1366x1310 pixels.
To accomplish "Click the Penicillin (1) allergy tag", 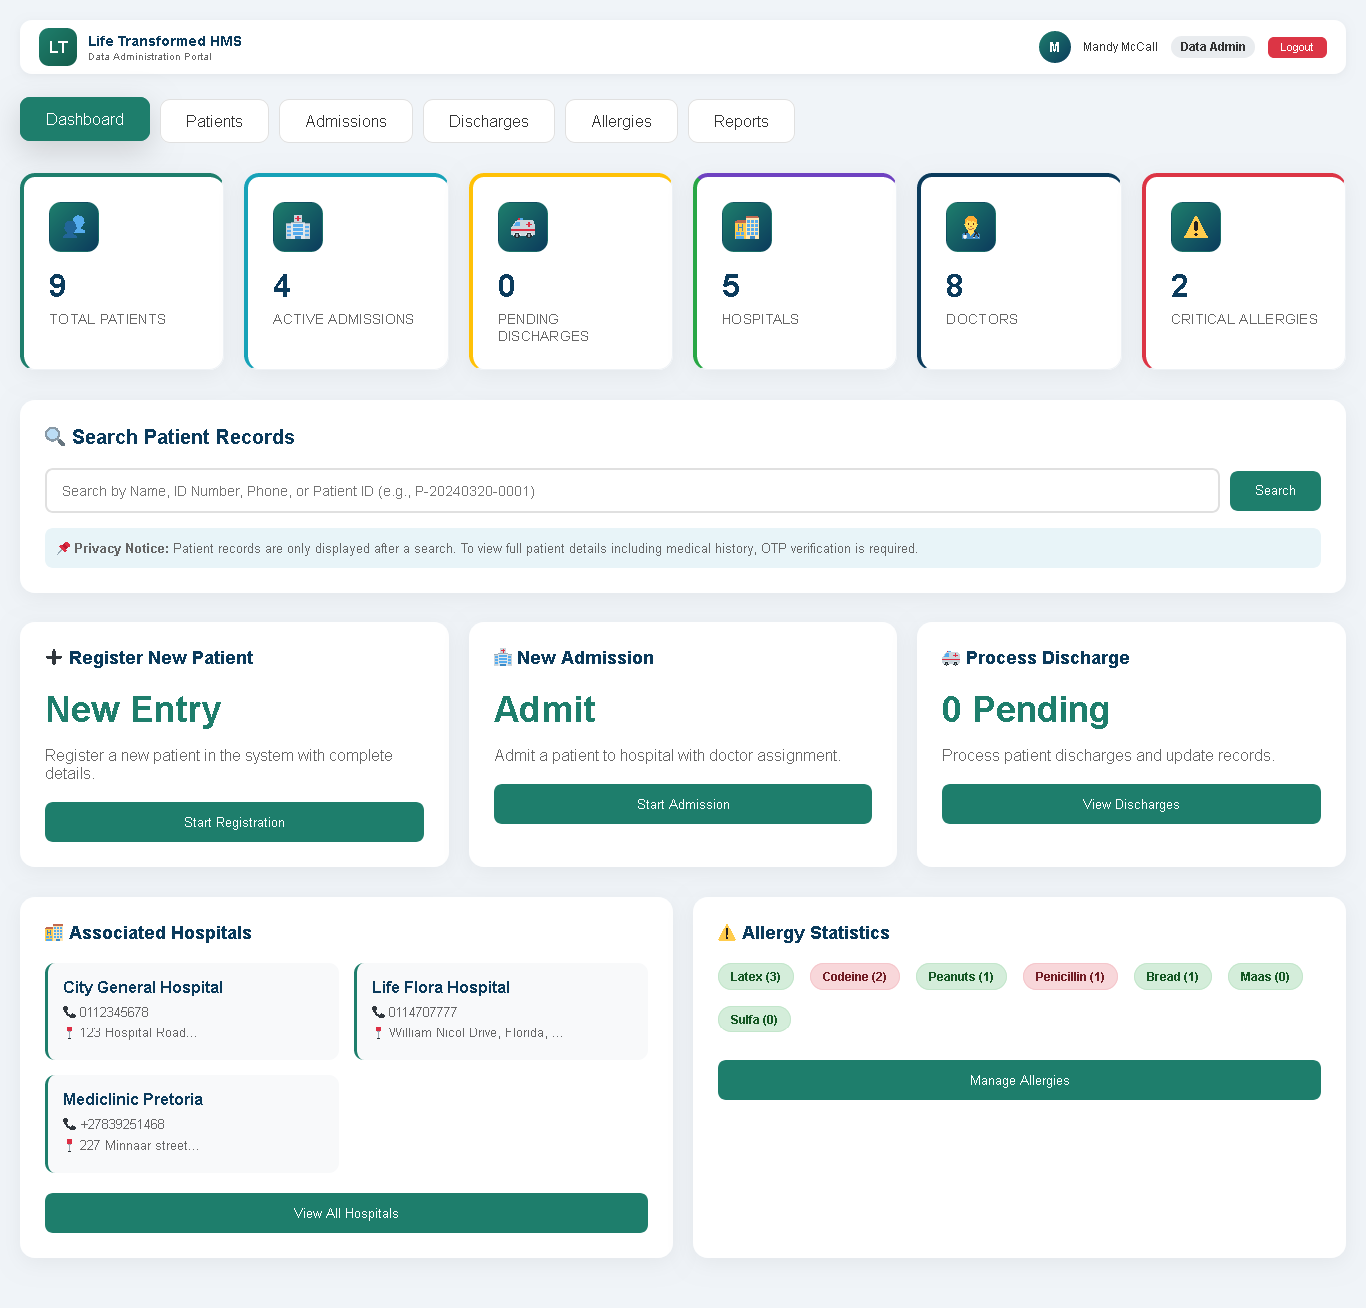I will point(1070,977).
